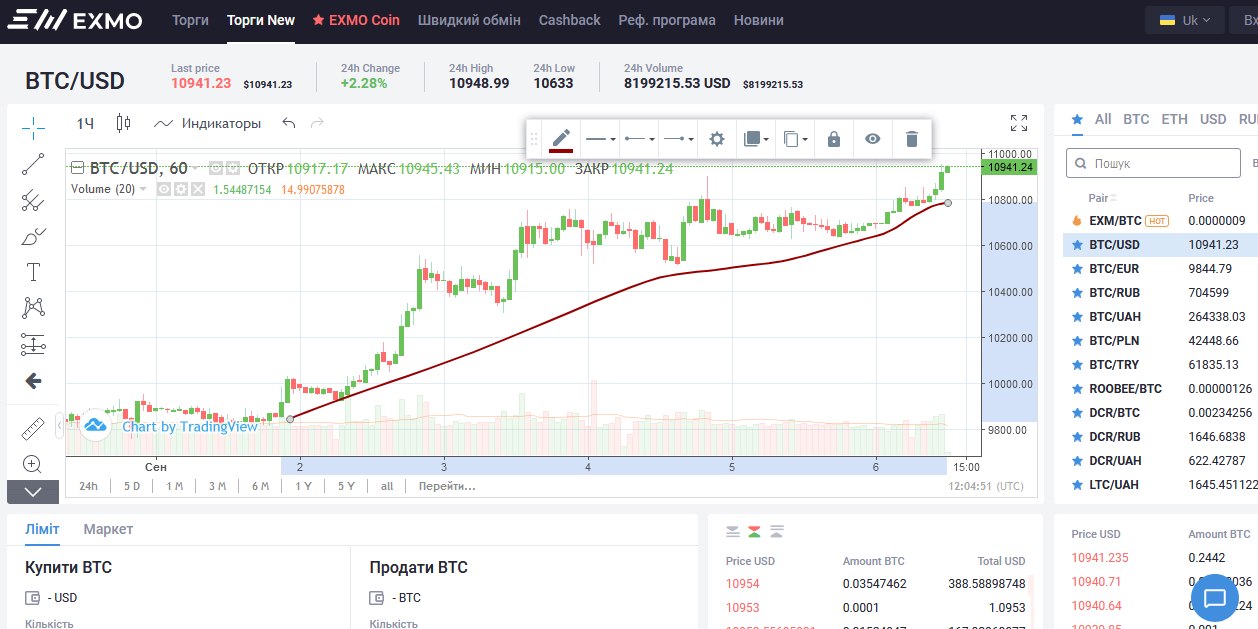The height and width of the screenshot is (629, 1258).
Task: Expand more drawing tools chevron
Action: 33,491
